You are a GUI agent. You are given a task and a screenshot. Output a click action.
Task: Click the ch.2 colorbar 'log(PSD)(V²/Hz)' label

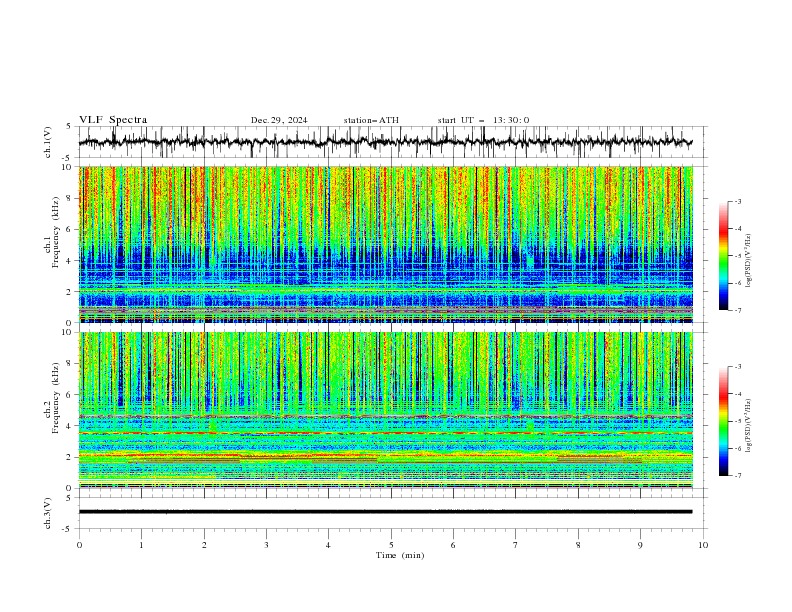(748, 425)
